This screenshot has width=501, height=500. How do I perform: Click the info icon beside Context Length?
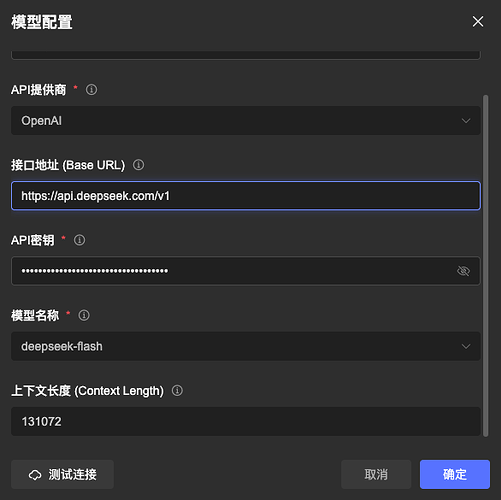(x=177, y=390)
